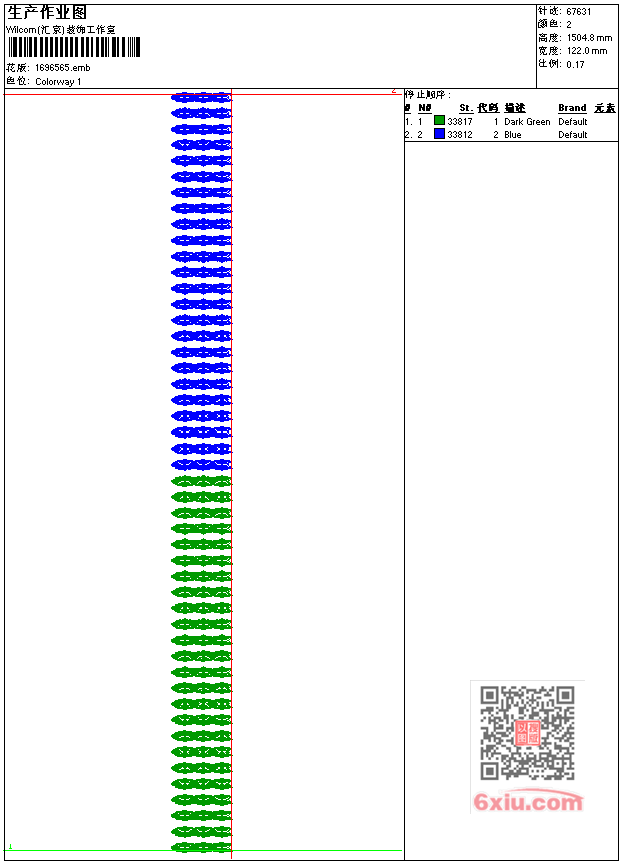
Task: Open the 6xiu.com watermark link
Action: point(528,802)
